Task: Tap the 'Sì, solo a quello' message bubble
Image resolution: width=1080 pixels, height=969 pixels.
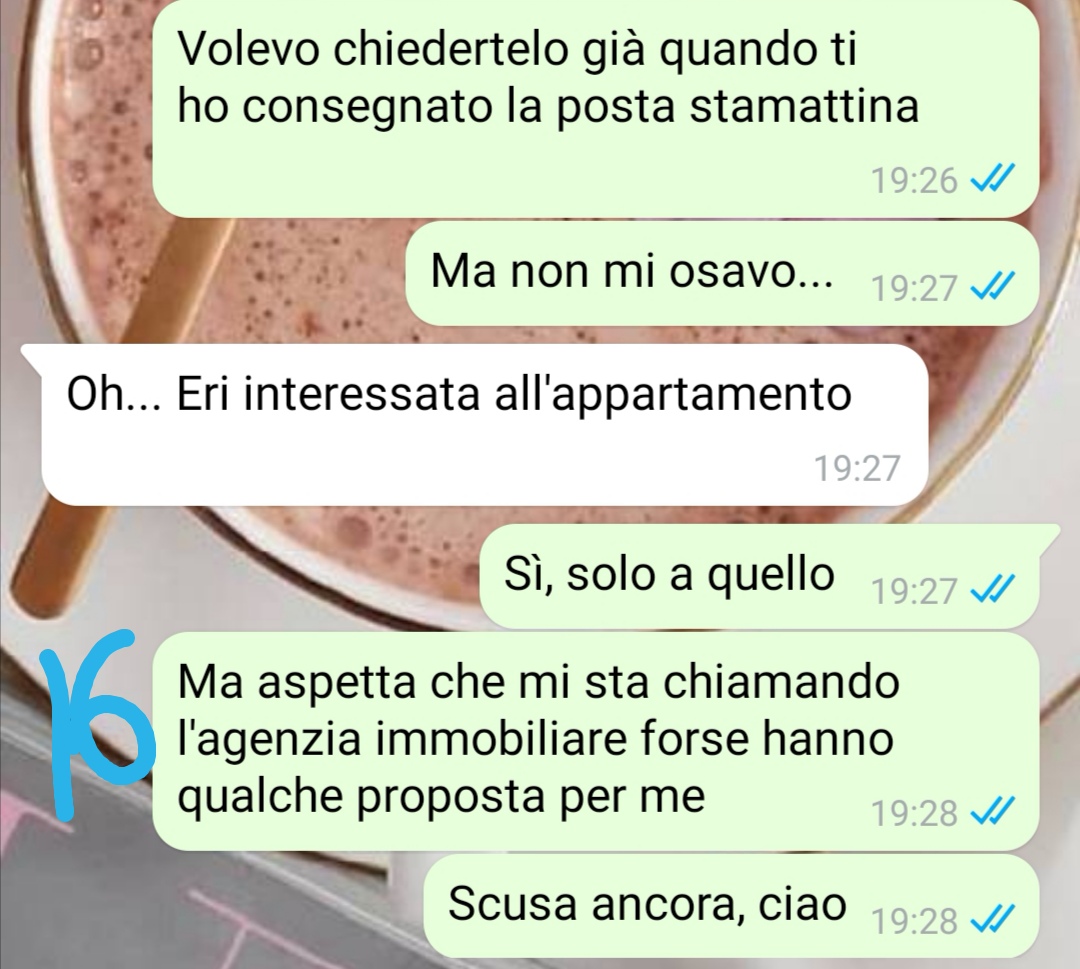Action: [x=767, y=577]
